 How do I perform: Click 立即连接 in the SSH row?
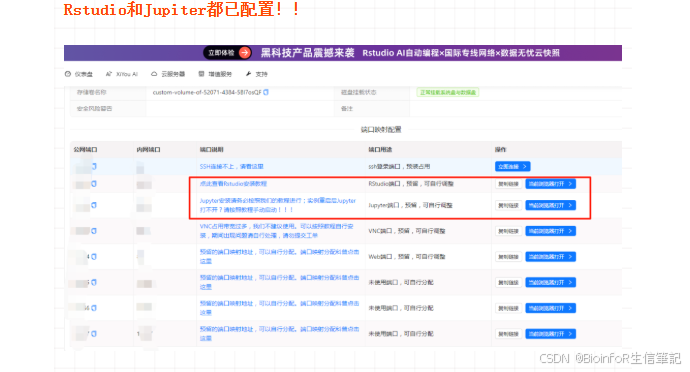pos(513,166)
